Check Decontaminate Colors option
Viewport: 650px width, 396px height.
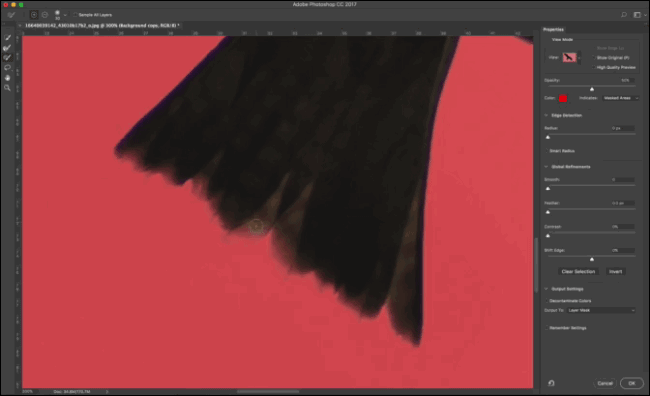(x=547, y=301)
